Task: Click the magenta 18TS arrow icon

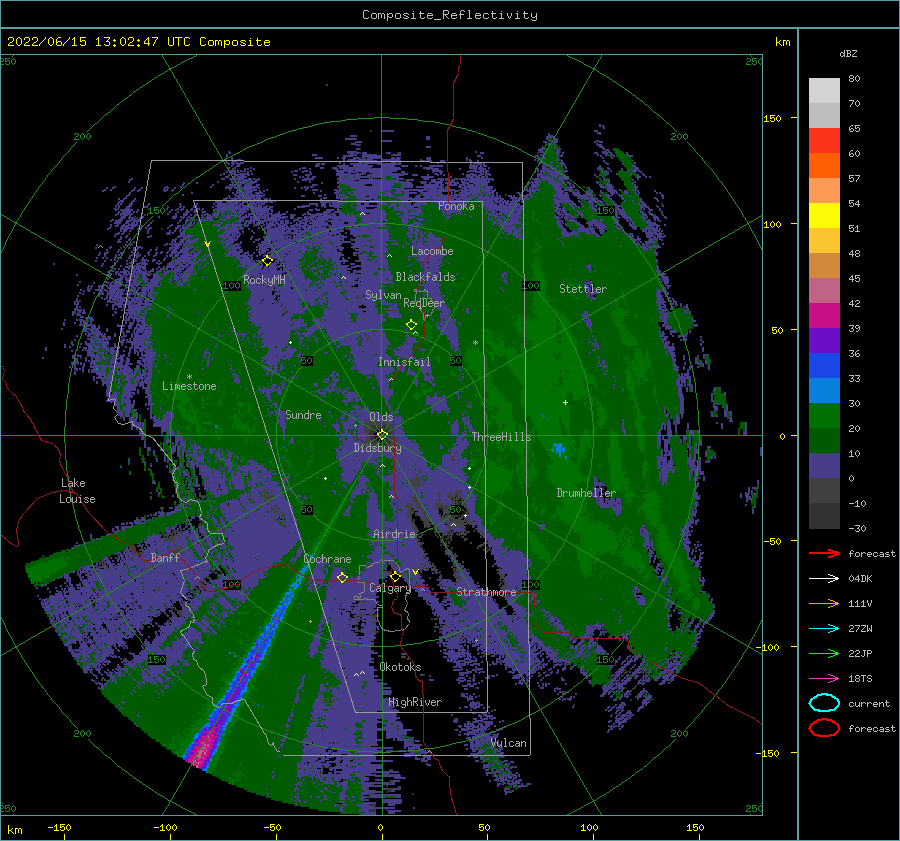Action: [824, 679]
